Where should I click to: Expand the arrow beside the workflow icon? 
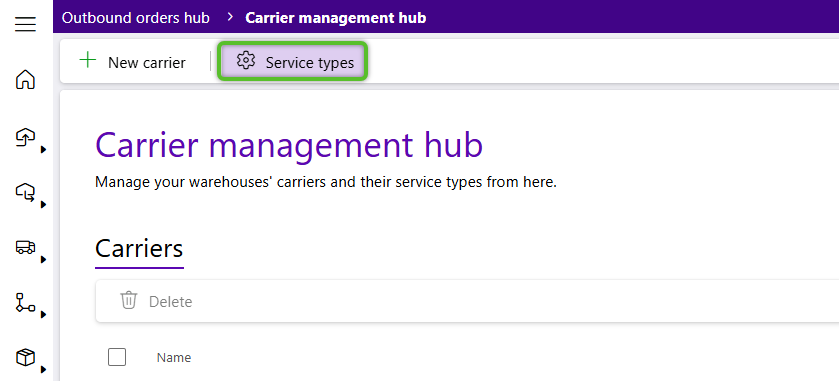point(43,314)
